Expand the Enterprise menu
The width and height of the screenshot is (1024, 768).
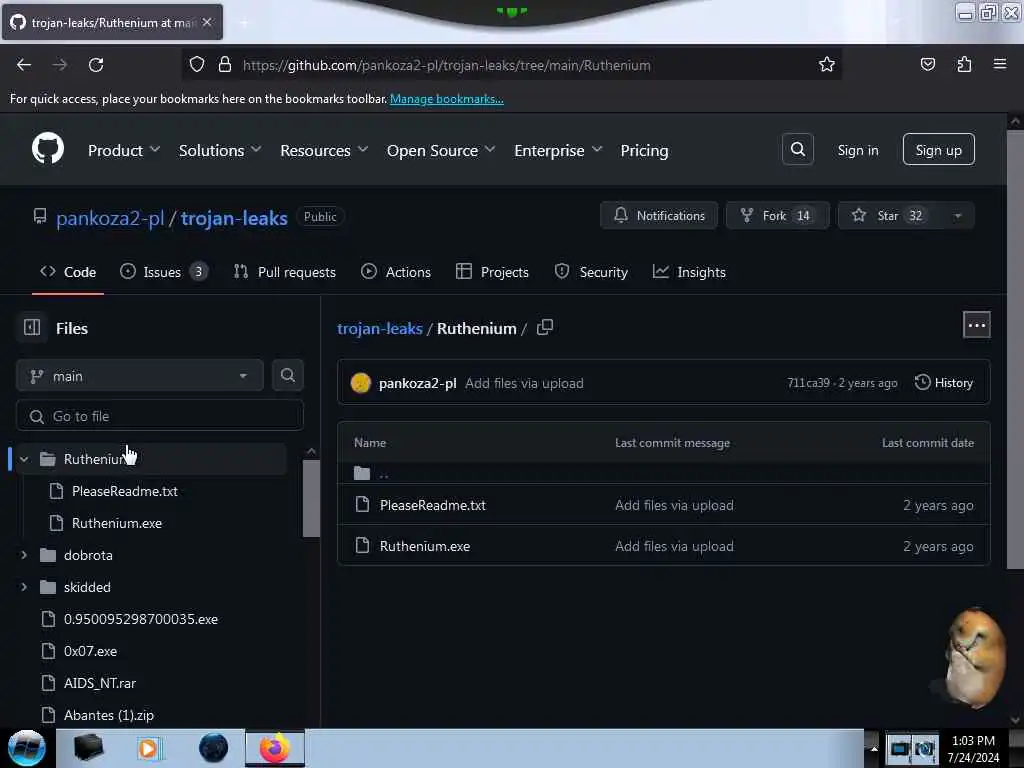click(558, 150)
